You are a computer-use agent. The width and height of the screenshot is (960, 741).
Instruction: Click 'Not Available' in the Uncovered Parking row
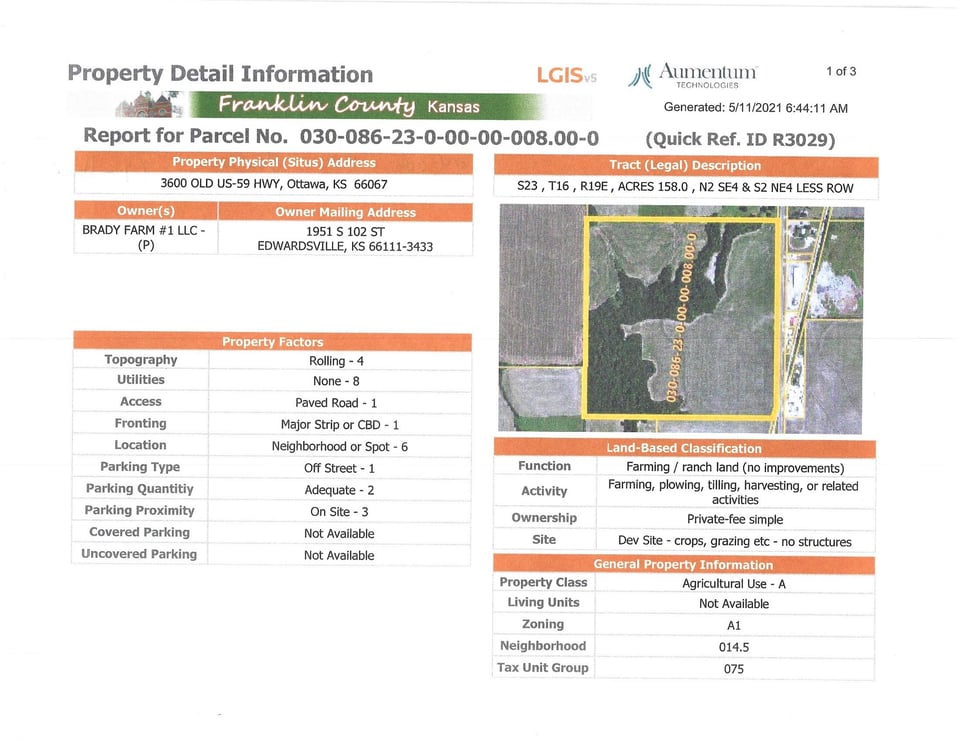(339, 555)
